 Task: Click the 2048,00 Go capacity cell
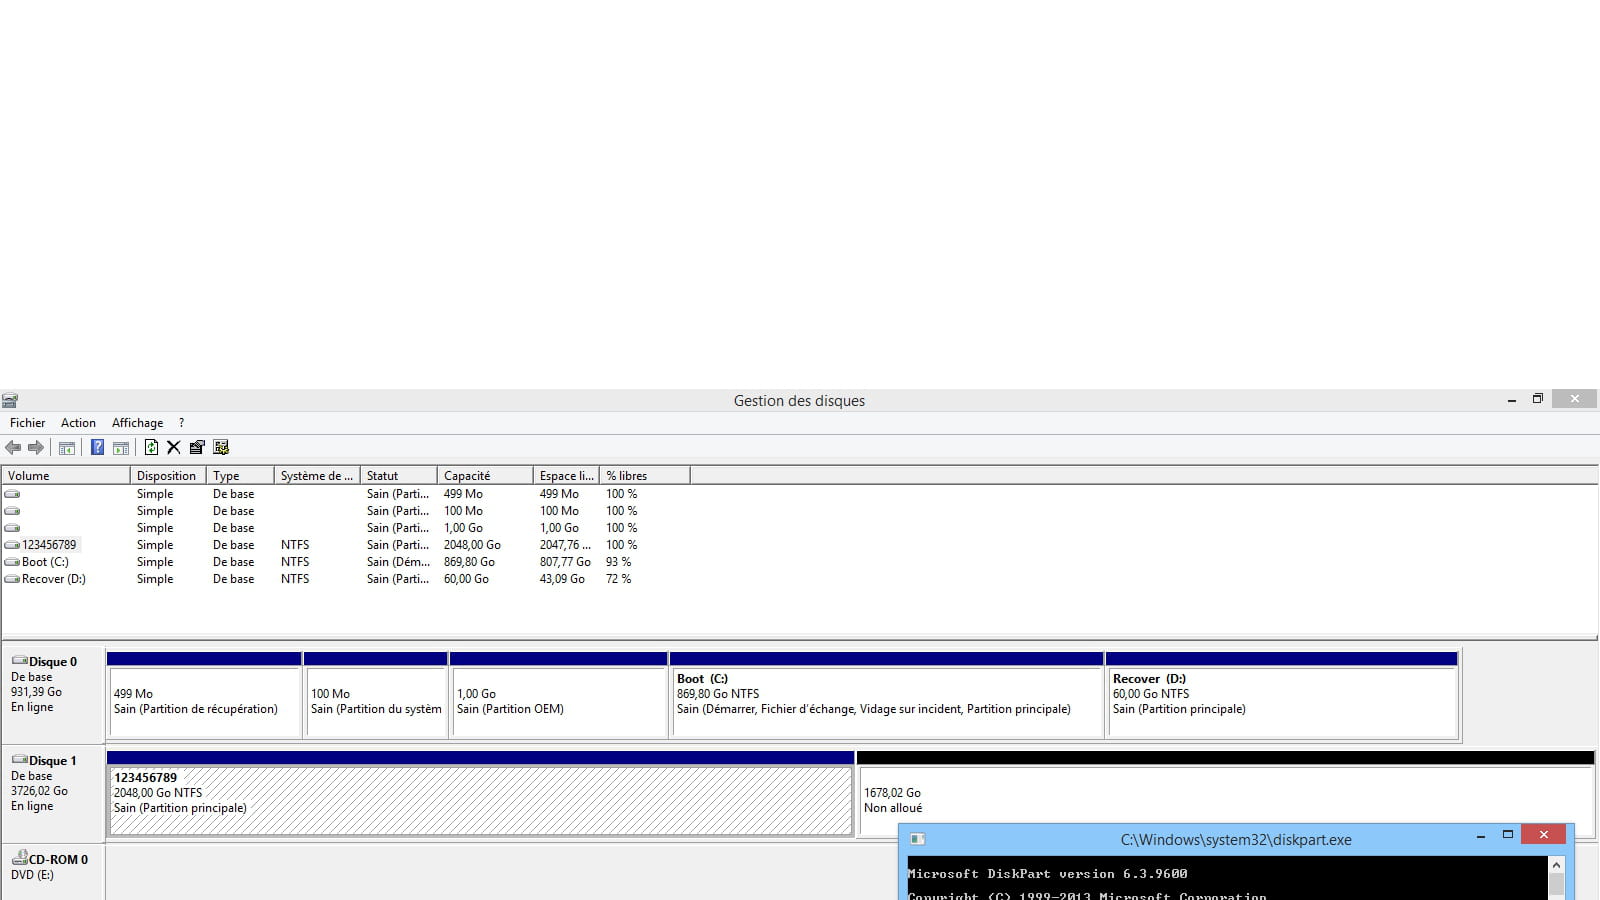coord(472,545)
